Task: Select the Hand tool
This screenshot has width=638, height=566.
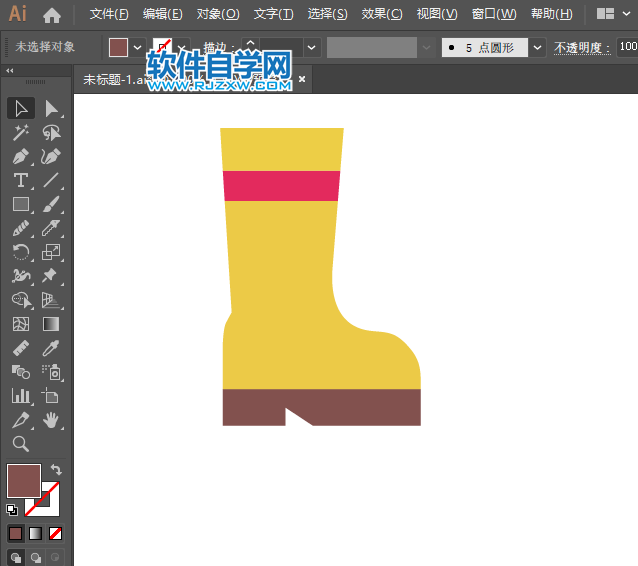Action: pos(51,420)
